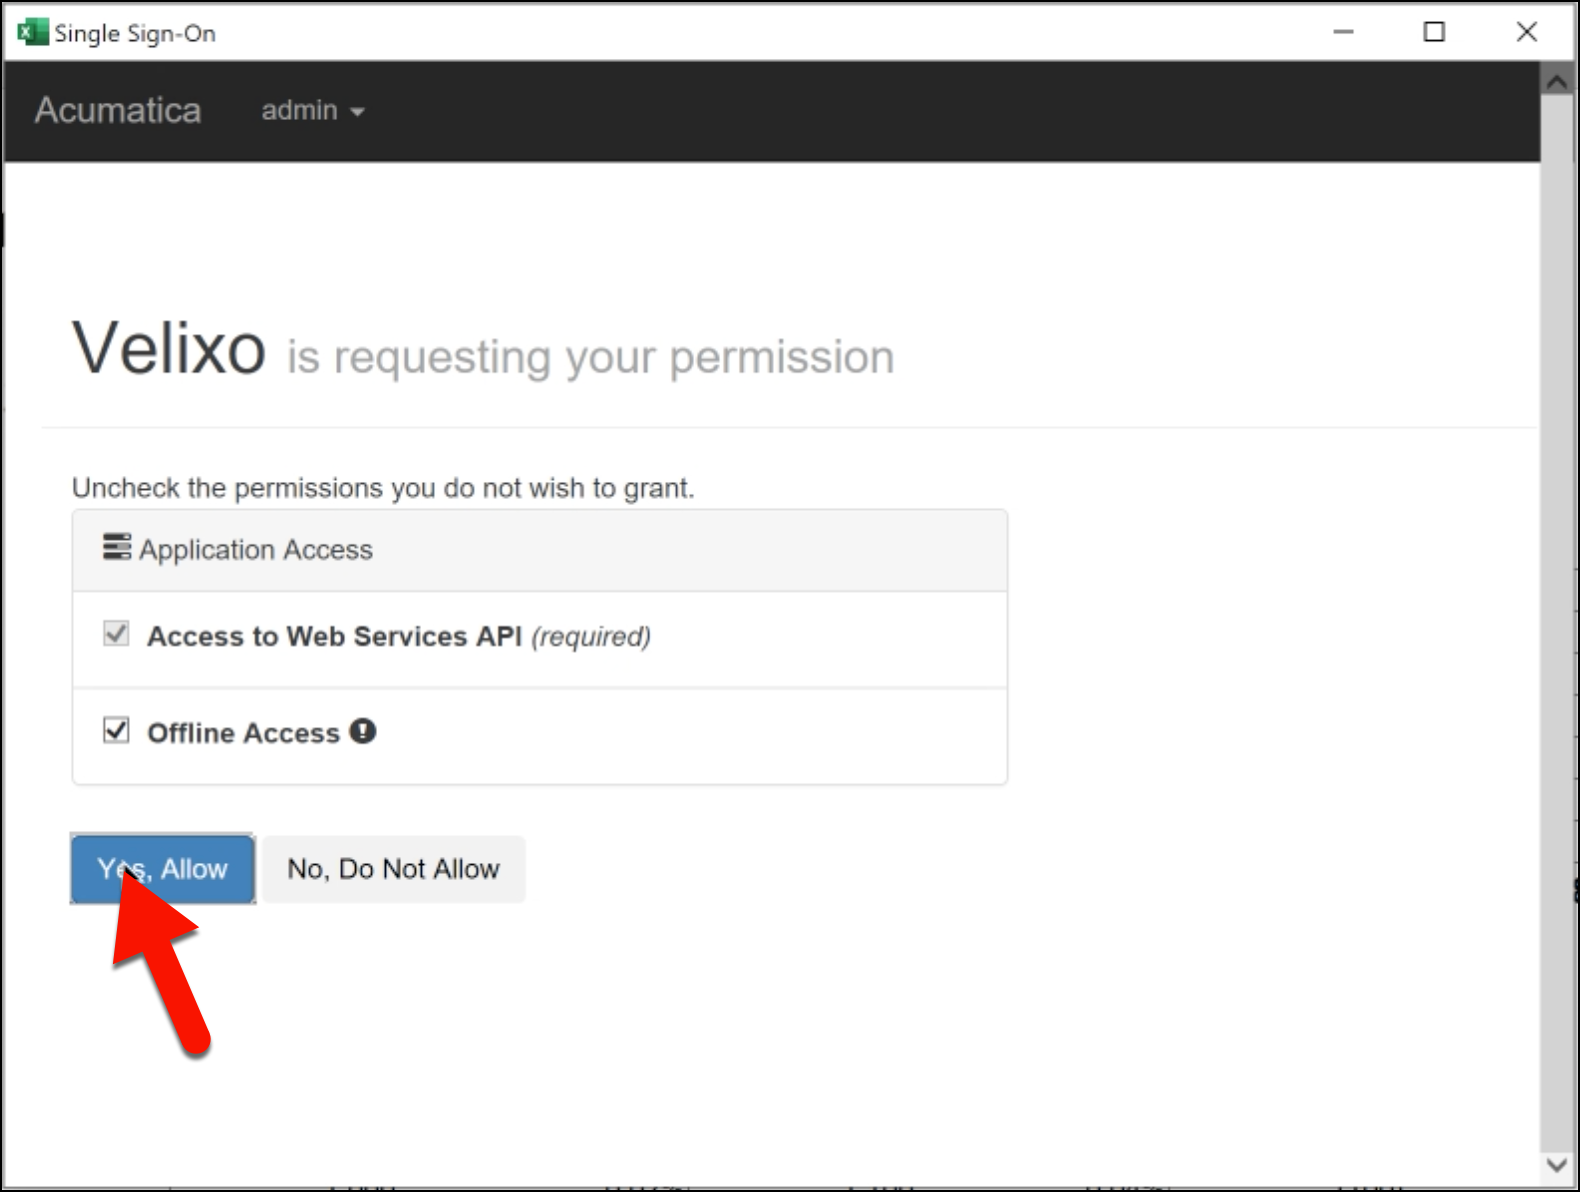Click the Application Access heading text
The height and width of the screenshot is (1192, 1580).
click(256, 550)
